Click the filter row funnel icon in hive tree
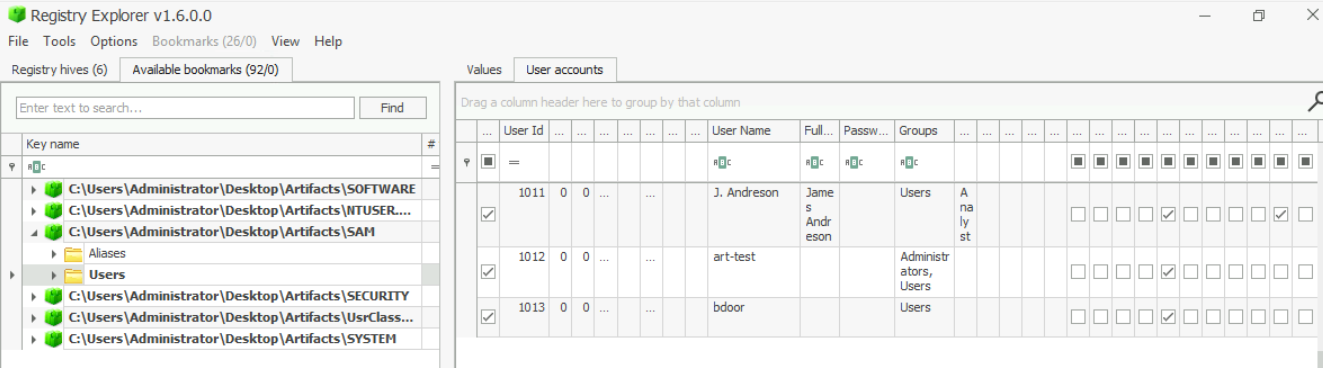The height and width of the screenshot is (368, 1323). coord(11,166)
